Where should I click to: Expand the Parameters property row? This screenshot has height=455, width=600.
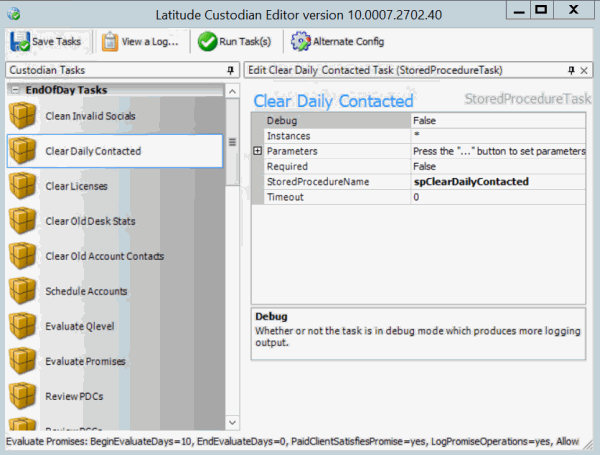point(258,151)
